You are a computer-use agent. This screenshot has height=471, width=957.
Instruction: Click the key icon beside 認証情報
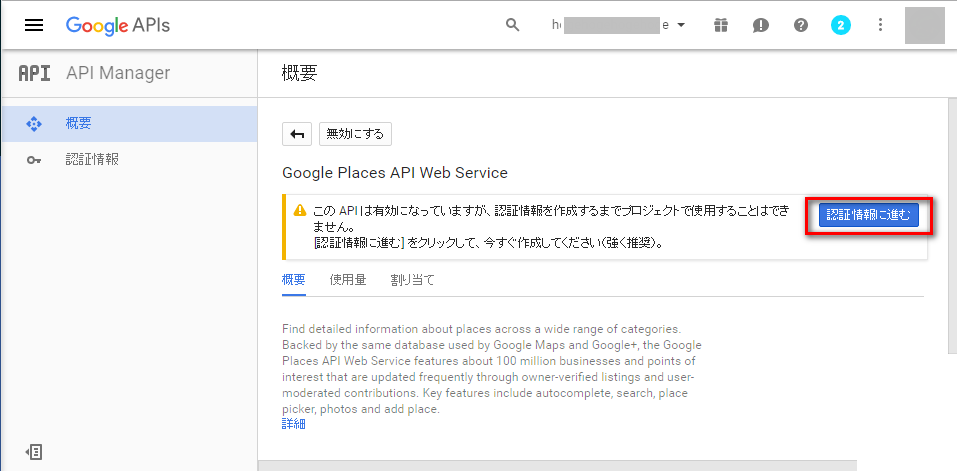[x=34, y=160]
